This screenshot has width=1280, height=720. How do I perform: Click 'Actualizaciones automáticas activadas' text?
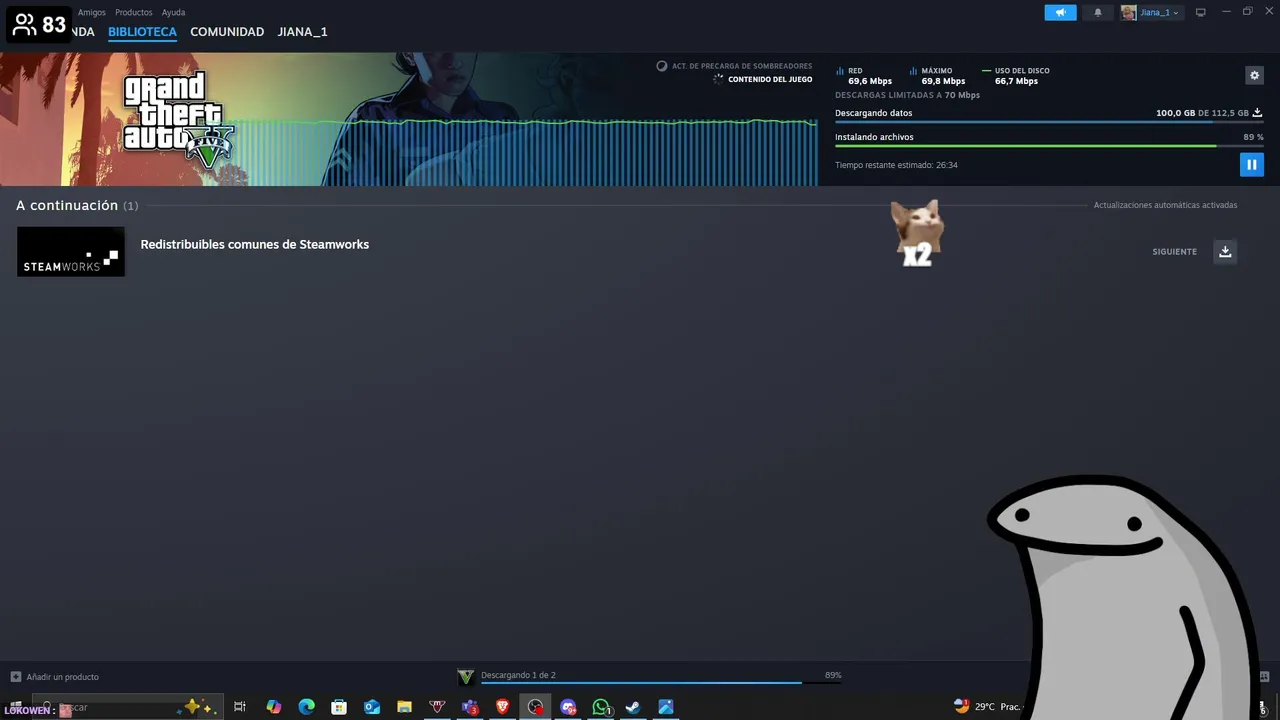click(1165, 205)
